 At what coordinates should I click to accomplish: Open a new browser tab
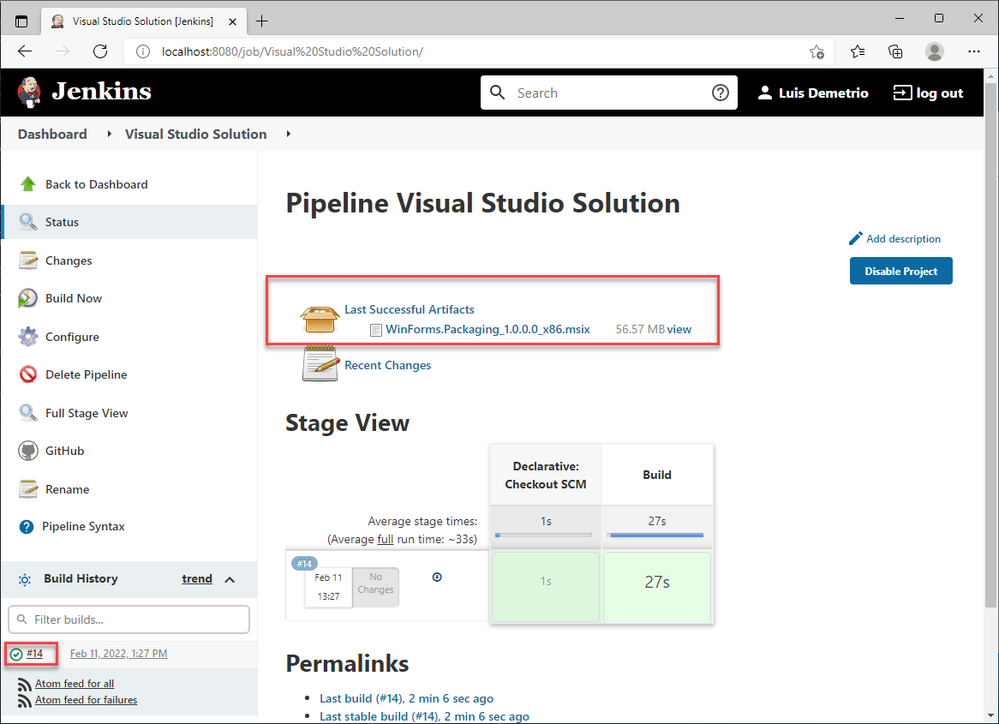point(261,21)
